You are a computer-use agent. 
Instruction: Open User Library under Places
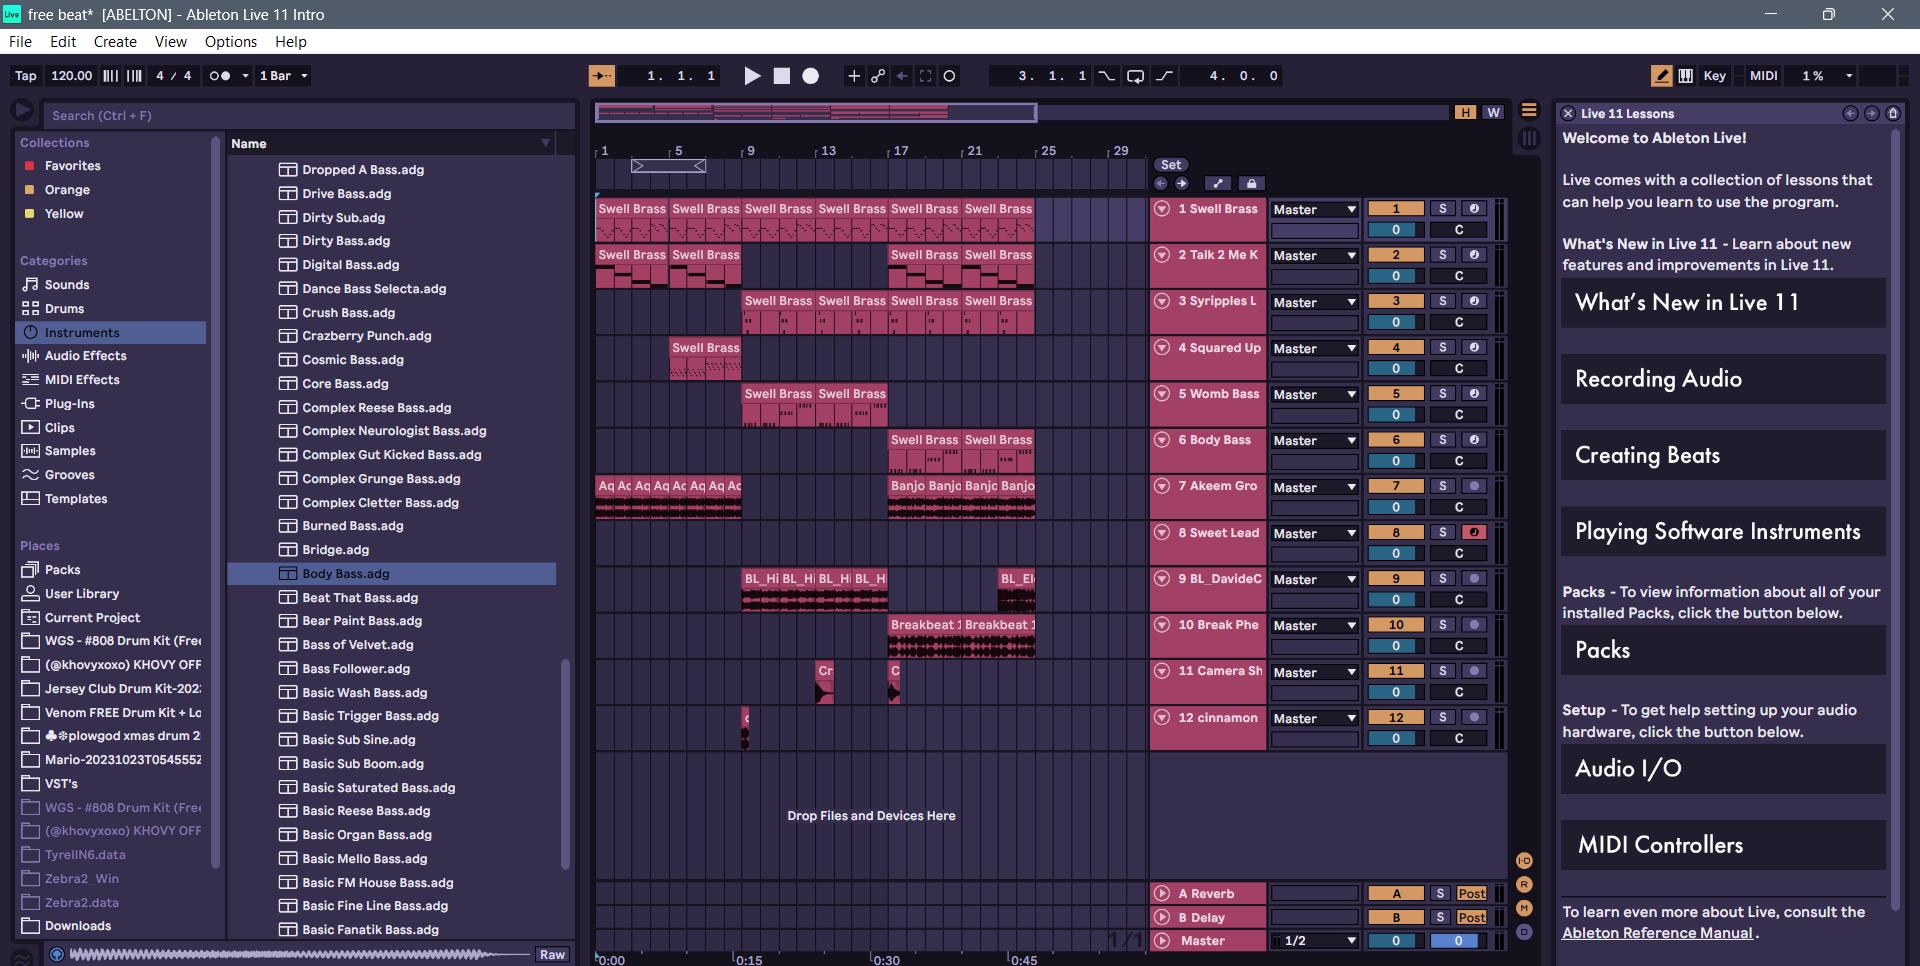tap(82, 594)
